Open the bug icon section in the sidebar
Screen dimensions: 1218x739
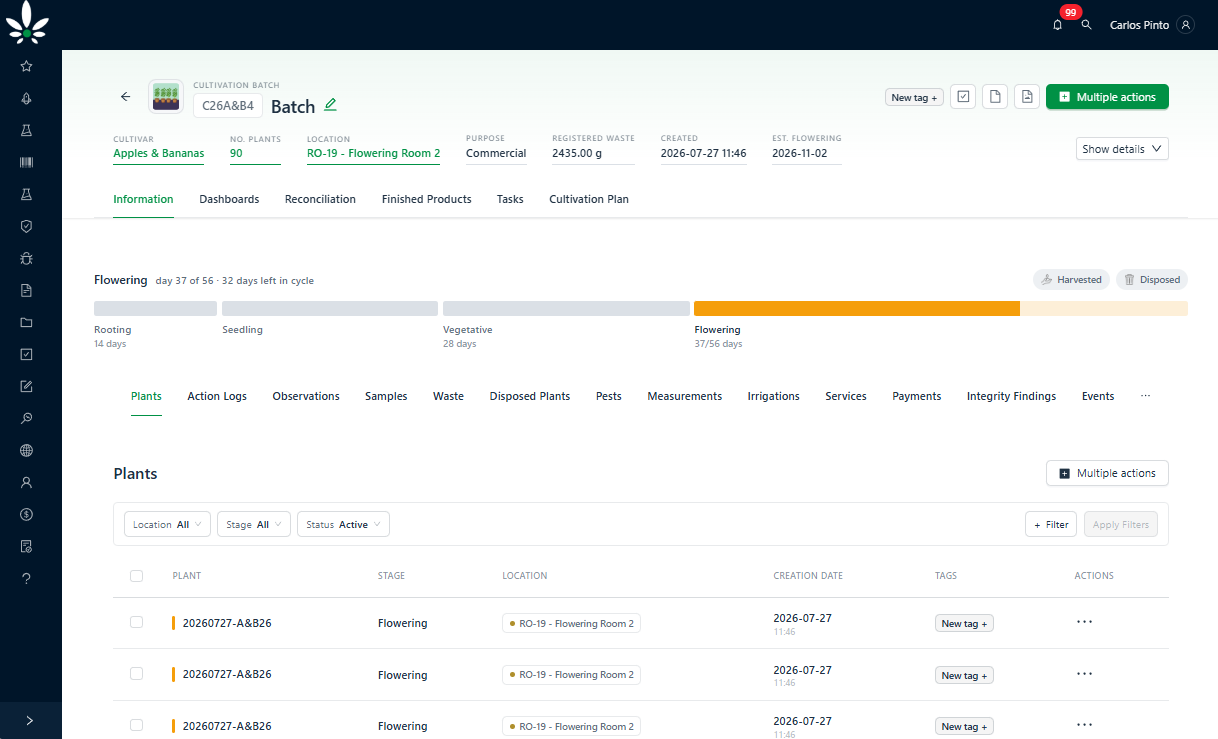pos(27,258)
